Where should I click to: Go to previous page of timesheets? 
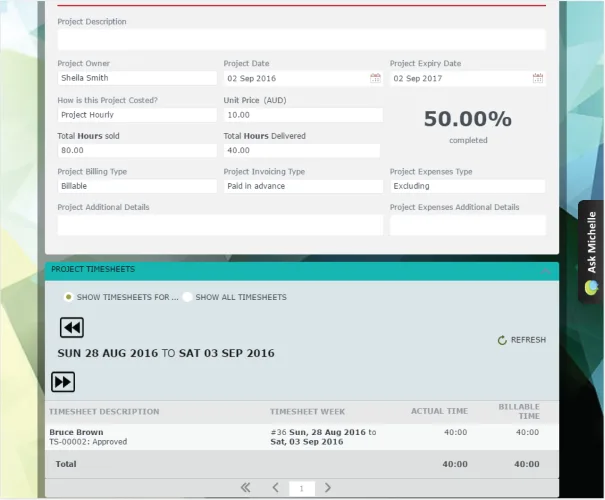coord(275,488)
